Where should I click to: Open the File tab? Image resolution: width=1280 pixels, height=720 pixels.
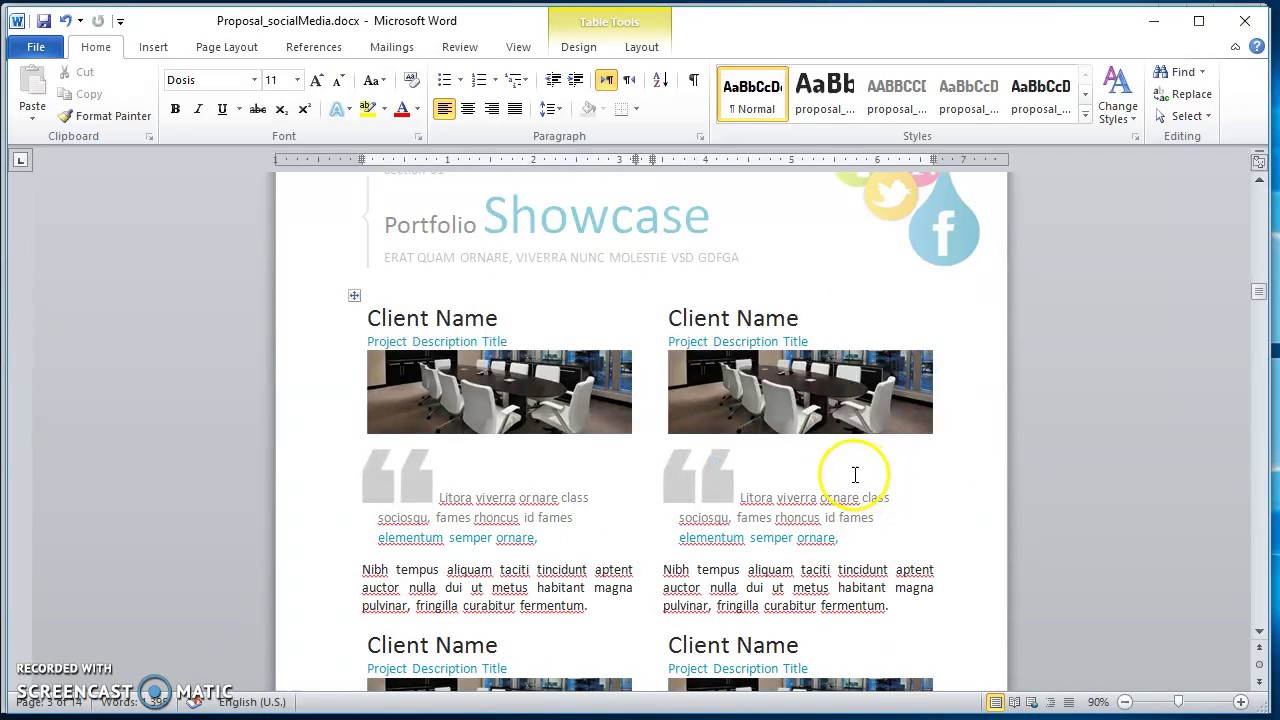35,47
